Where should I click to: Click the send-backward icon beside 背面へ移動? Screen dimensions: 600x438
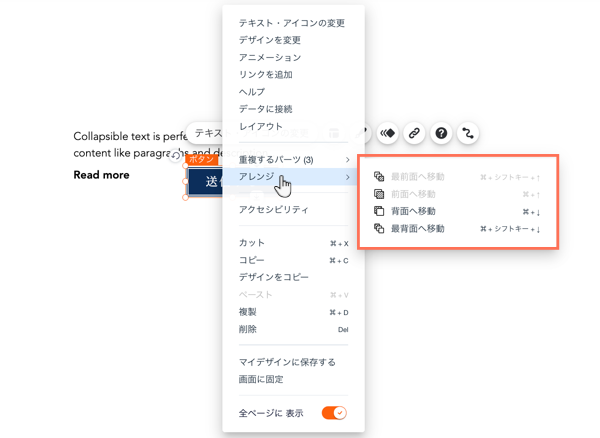click(379, 211)
